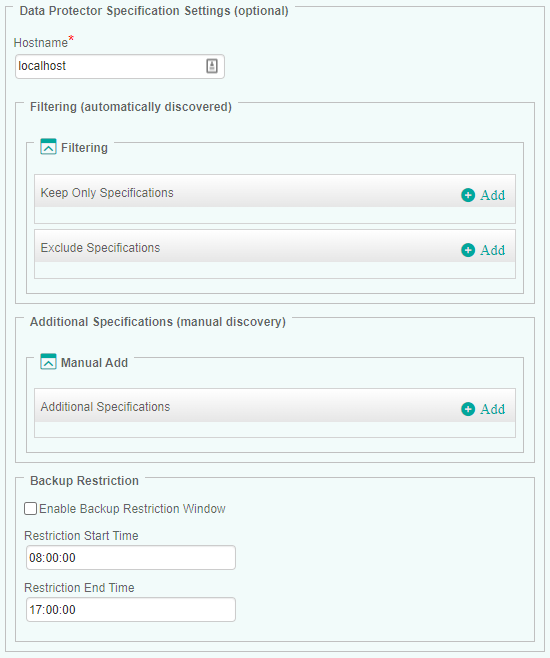The width and height of the screenshot is (550, 658).
Task: Collapse the Filtering section
Action: (48, 147)
